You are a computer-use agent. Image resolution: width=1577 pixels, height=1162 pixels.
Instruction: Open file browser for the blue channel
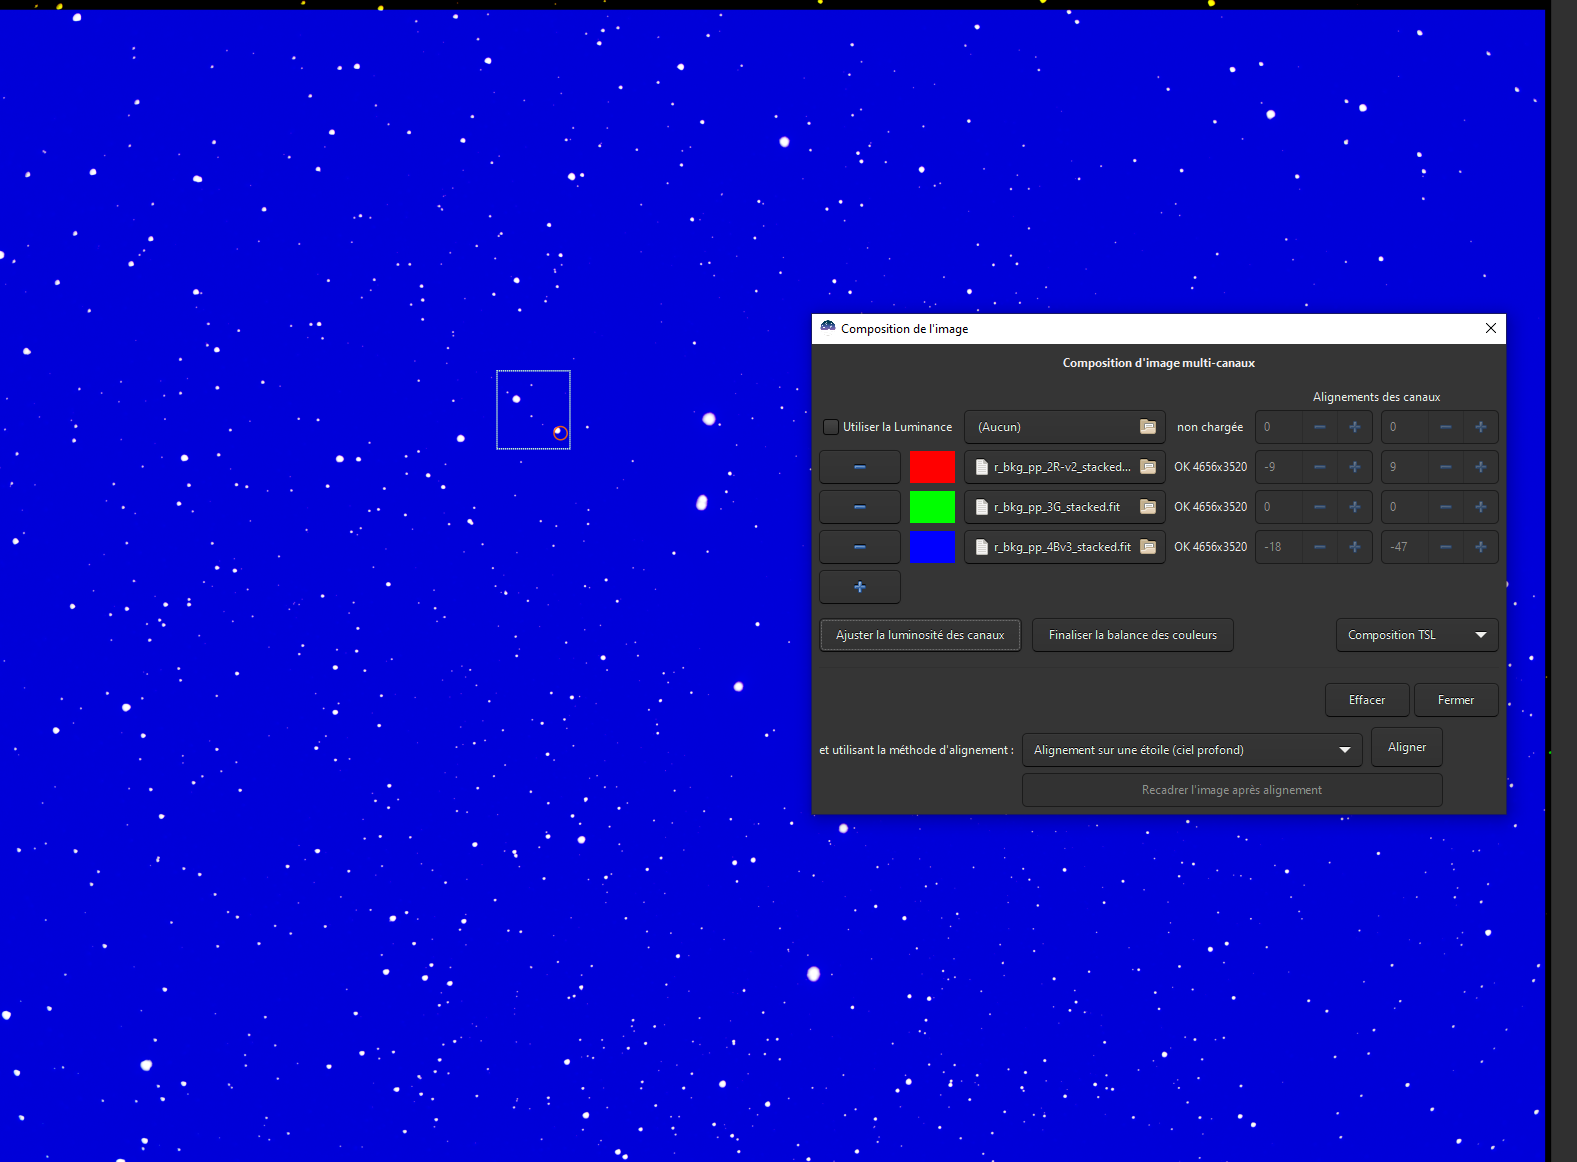[1148, 547]
